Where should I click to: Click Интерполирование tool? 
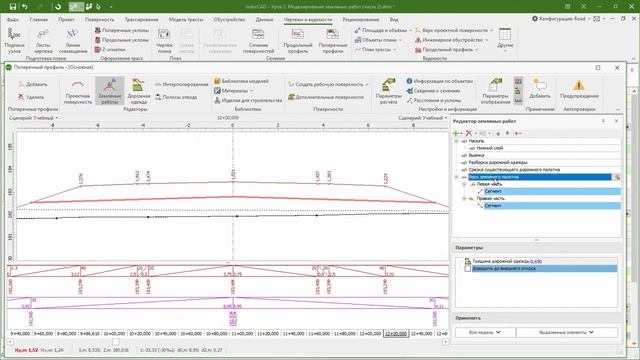pos(182,84)
